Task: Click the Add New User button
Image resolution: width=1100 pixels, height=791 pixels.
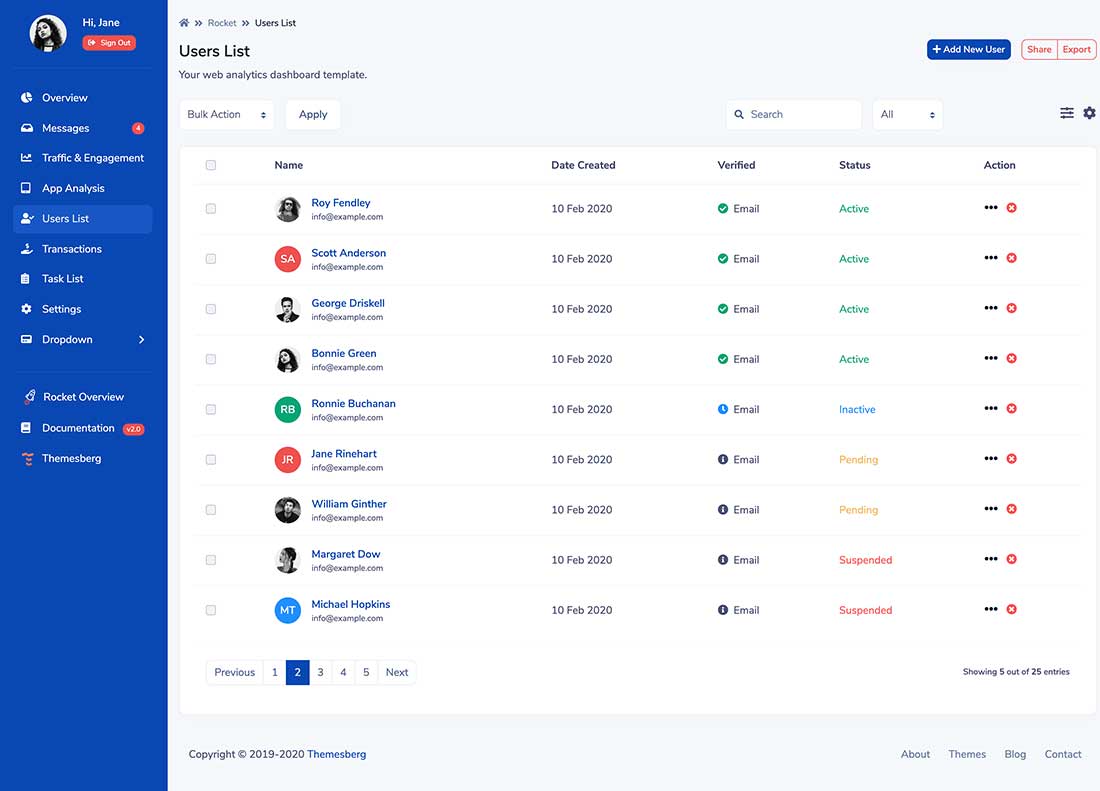Action: click(967, 48)
